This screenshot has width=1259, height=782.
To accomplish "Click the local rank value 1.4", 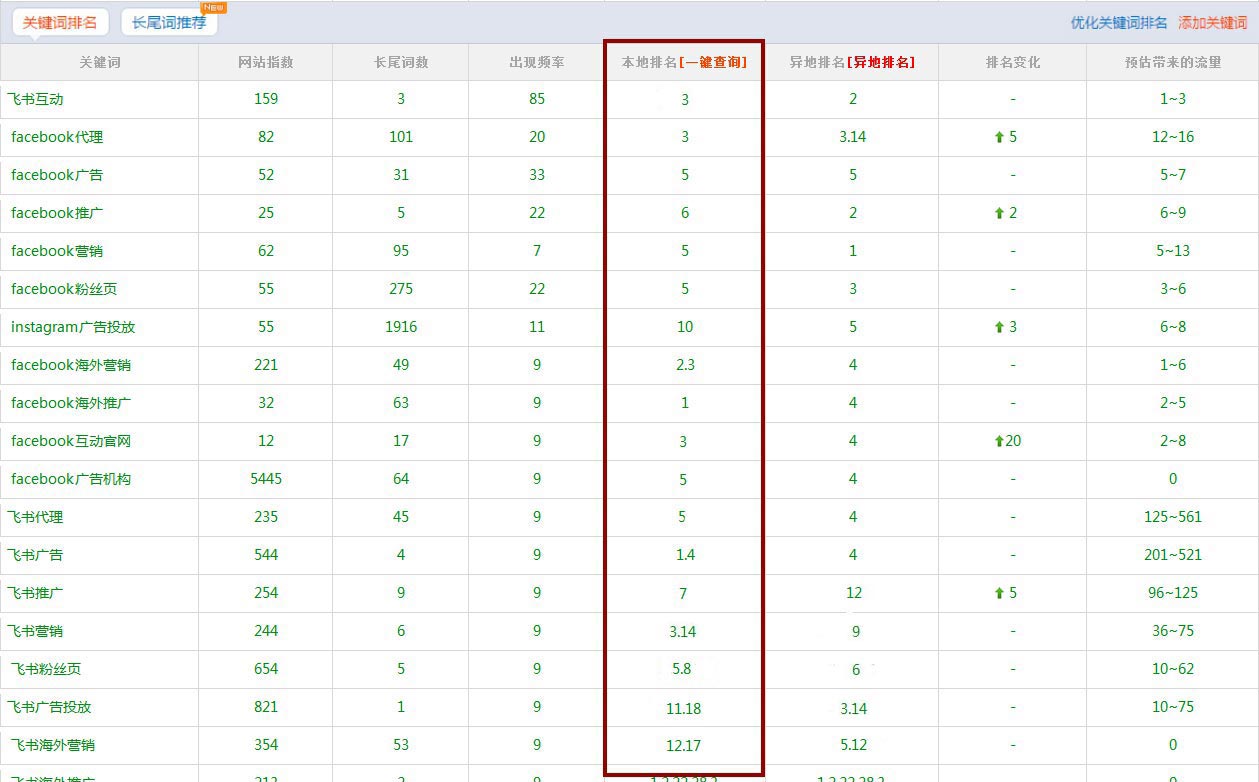I will click(684, 555).
